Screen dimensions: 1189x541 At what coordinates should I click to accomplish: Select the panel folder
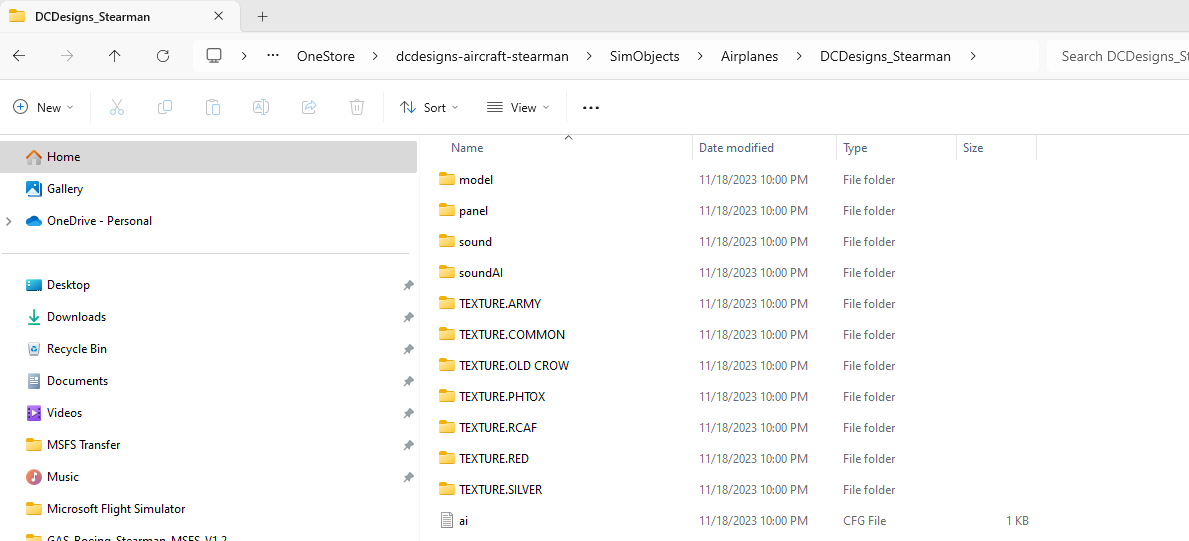tap(473, 210)
